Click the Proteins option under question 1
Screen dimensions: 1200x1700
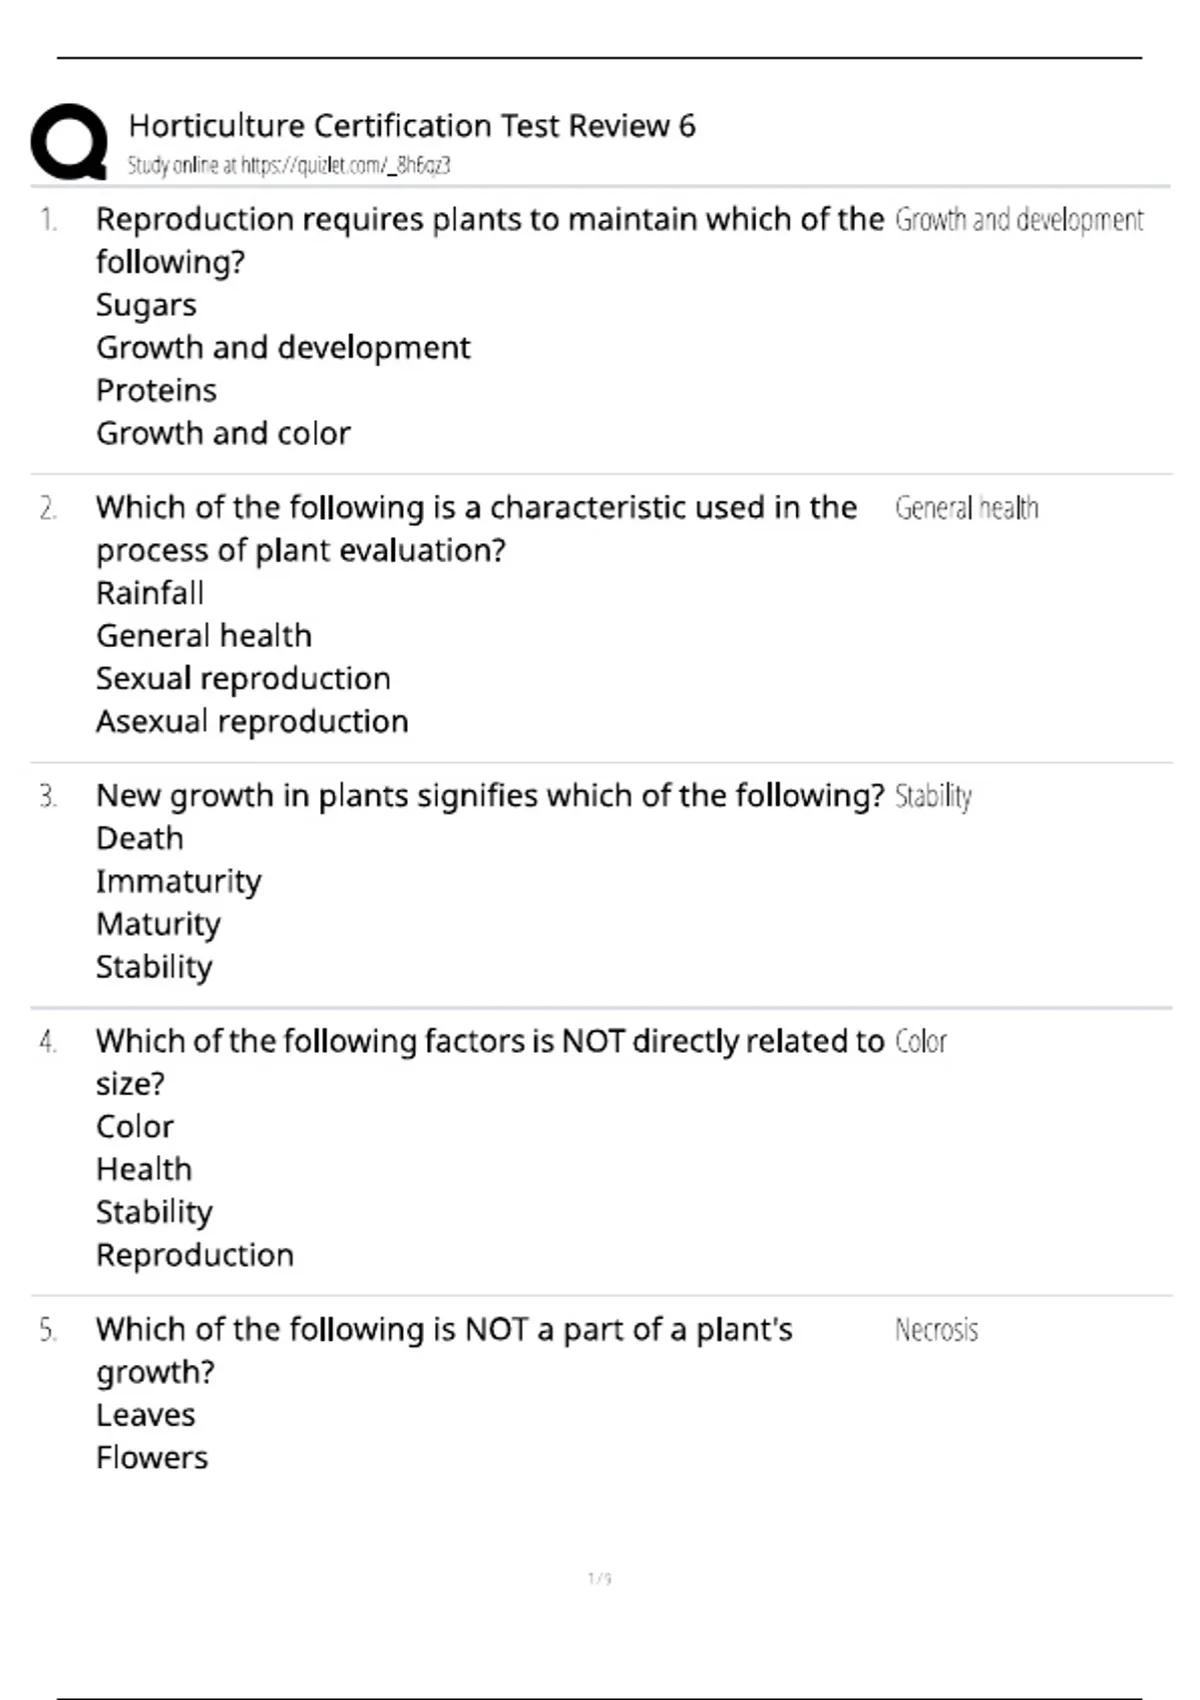156,391
